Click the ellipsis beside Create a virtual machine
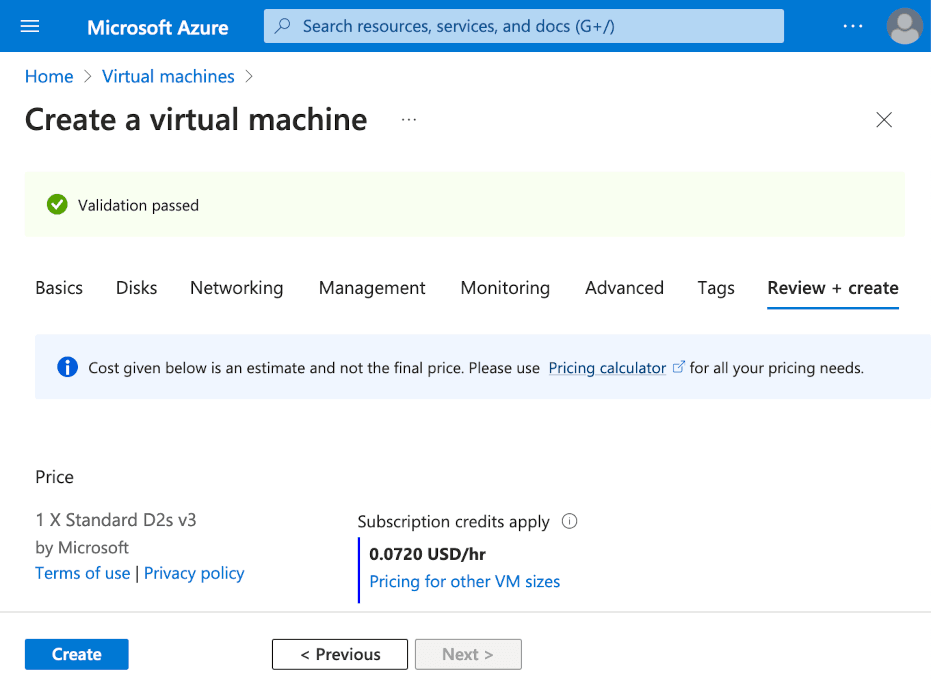Screen dimensions: 931x692 tap(408, 120)
